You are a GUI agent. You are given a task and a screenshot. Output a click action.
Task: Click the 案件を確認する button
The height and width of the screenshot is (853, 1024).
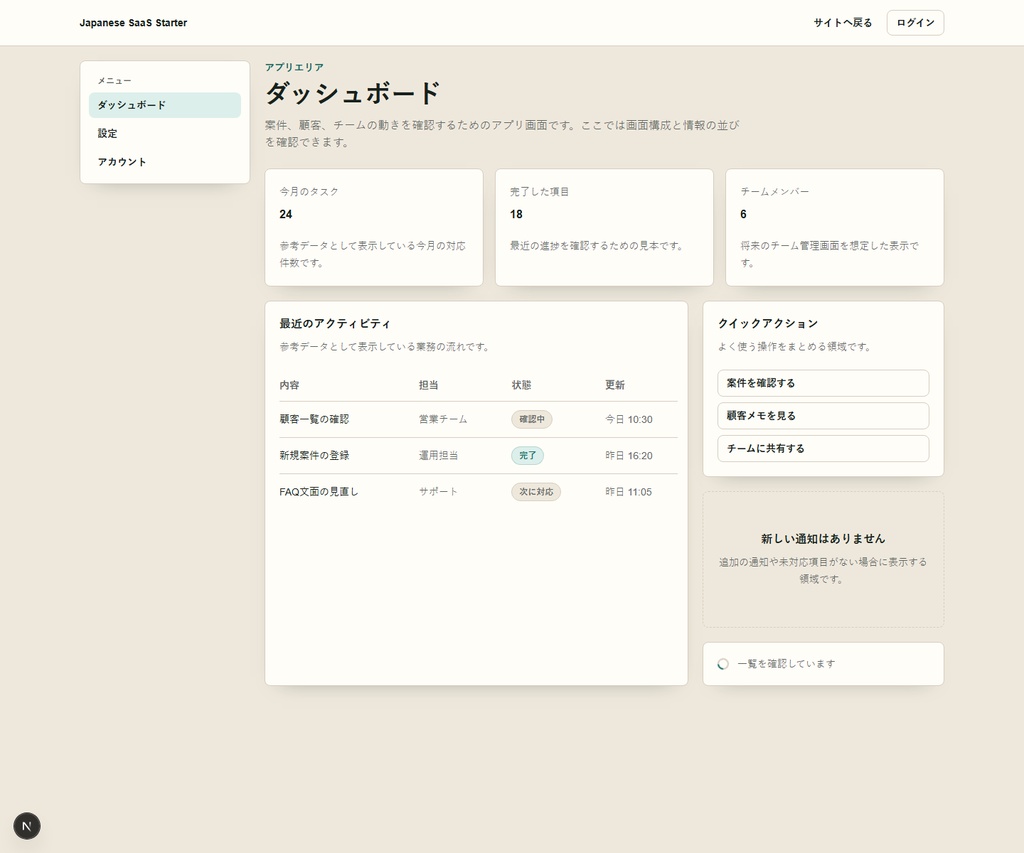(x=823, y=383)
